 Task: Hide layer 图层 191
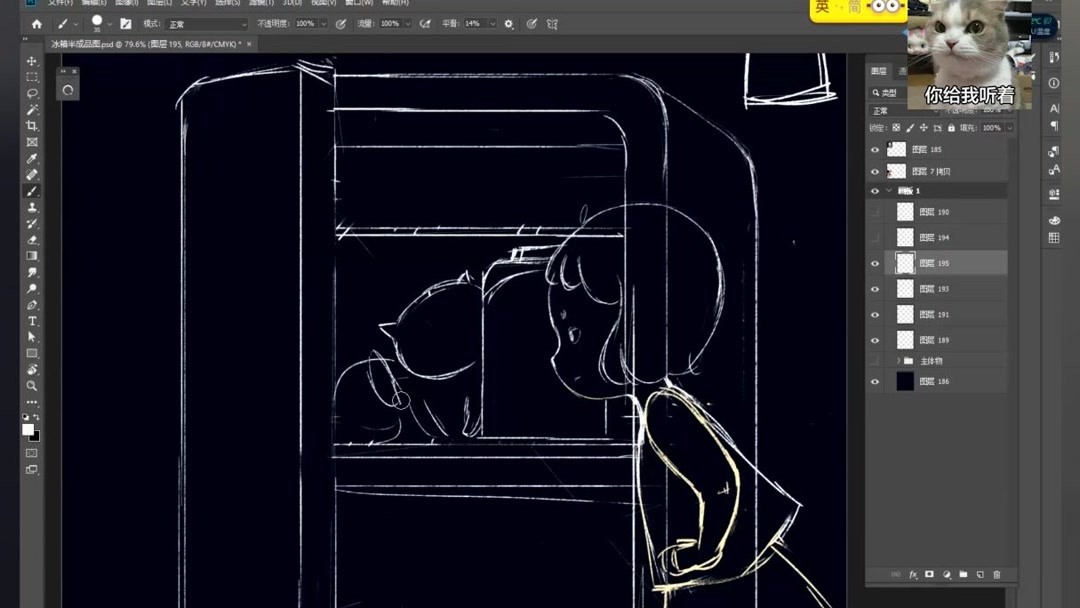click(875, 315)
